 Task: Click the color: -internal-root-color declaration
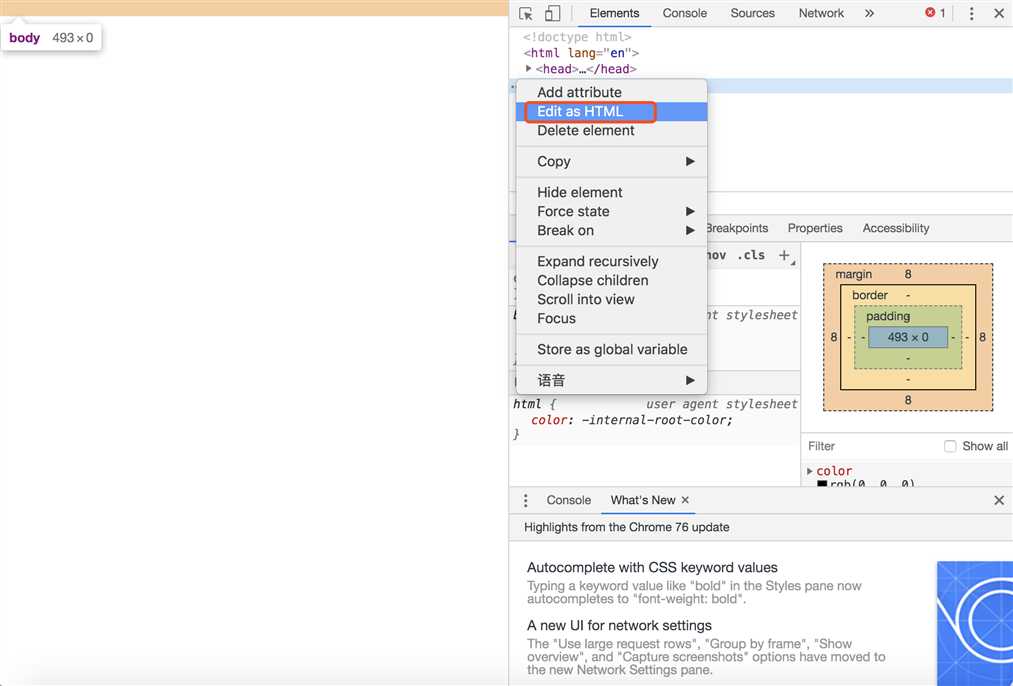pyautogui.click(x=632, y=420)
